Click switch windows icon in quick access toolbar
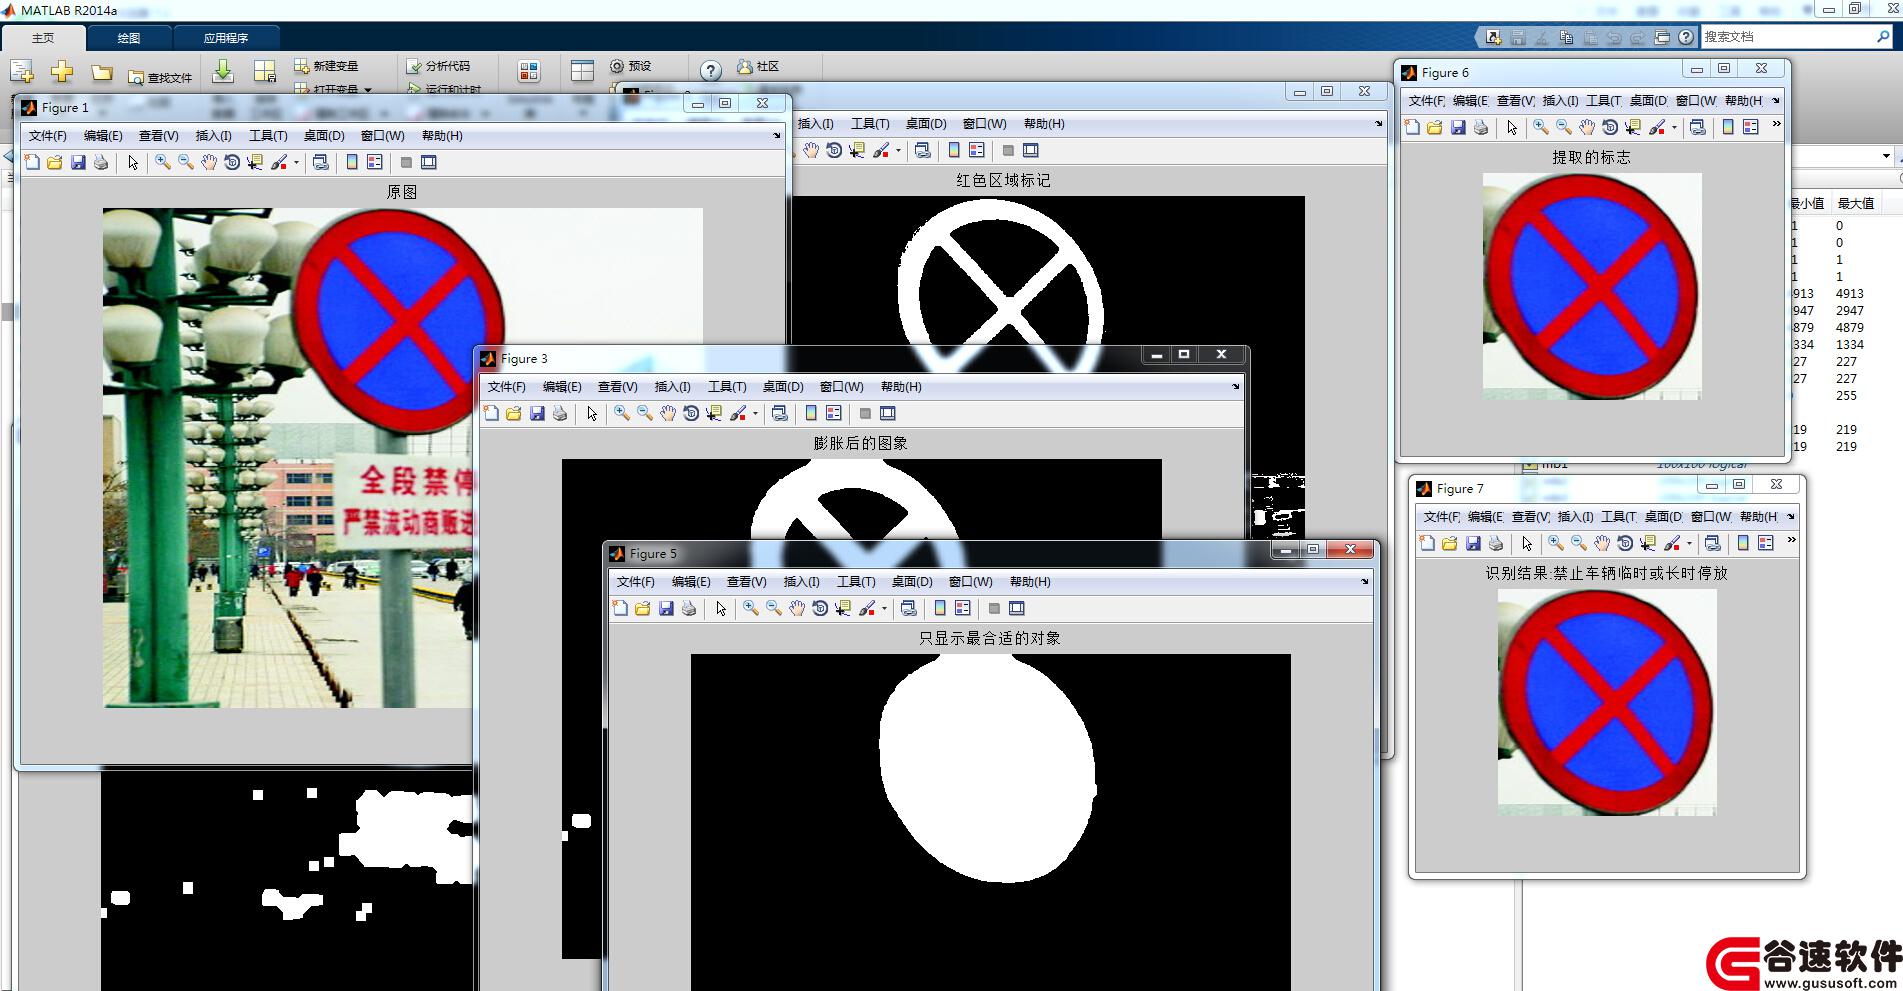Screen dimensions: 1903x991 point(1662,37)
